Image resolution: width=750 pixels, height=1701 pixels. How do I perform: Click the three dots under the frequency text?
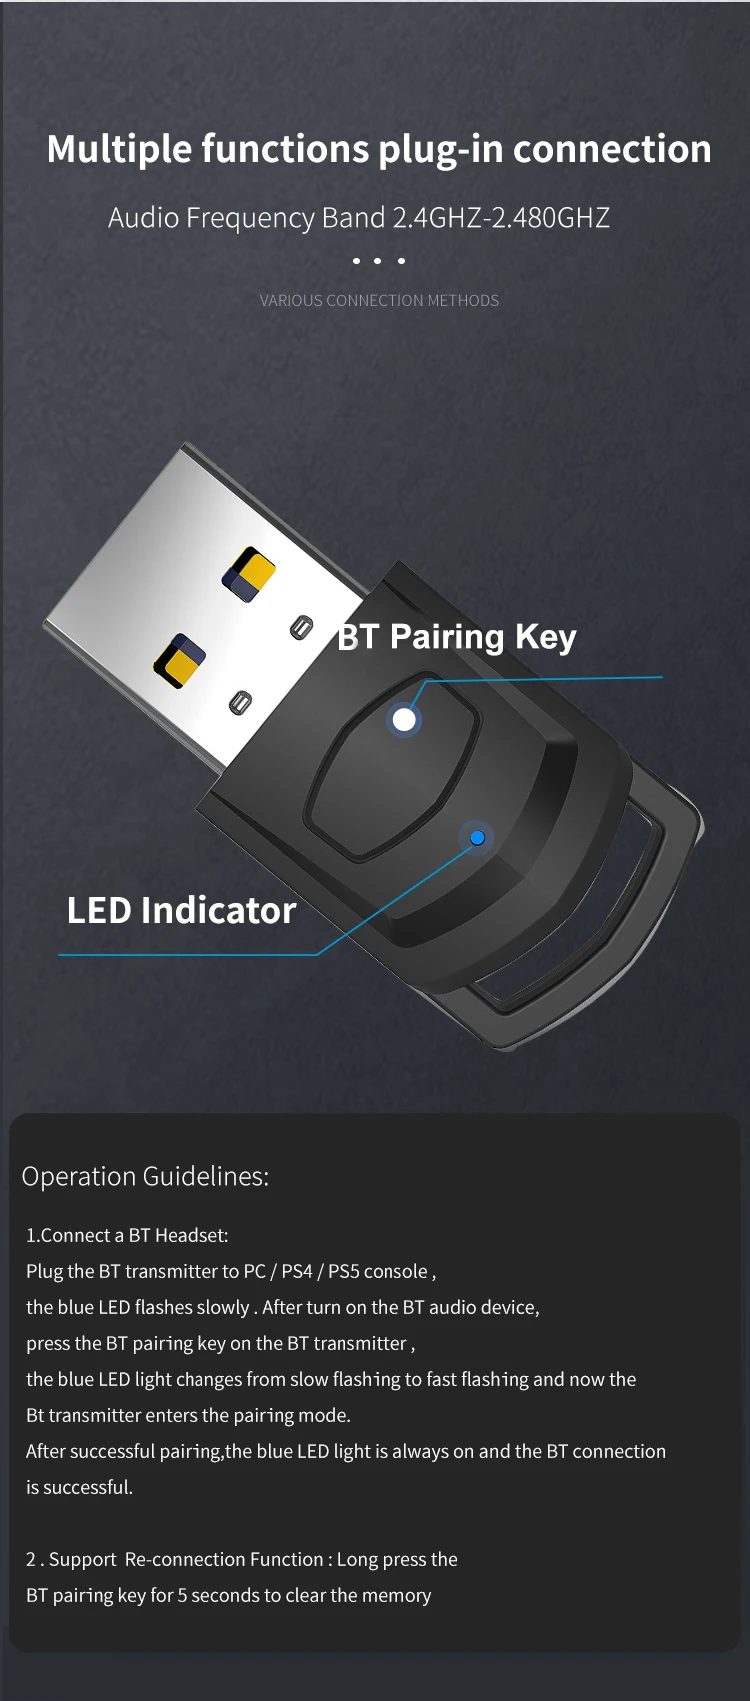pos(379,261)
